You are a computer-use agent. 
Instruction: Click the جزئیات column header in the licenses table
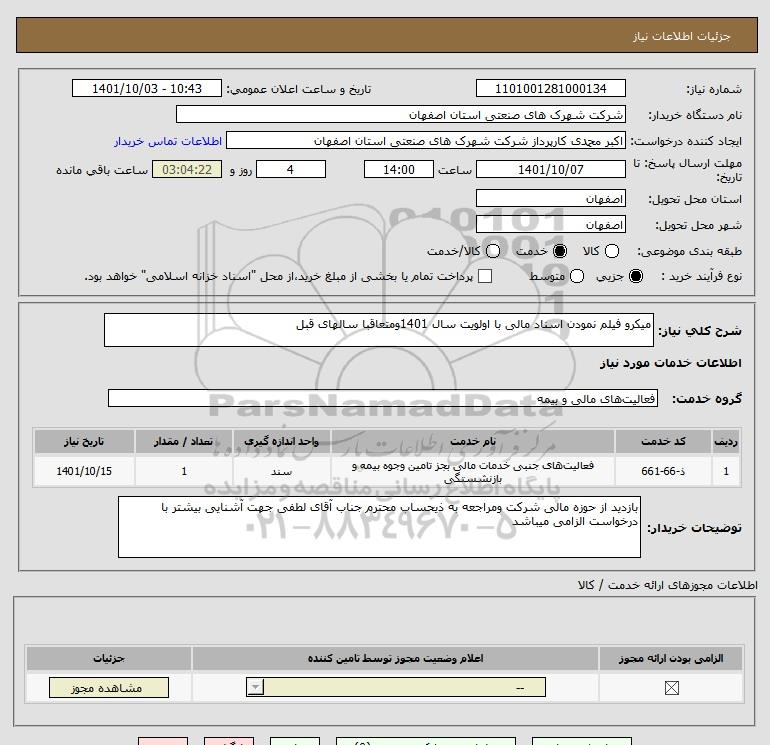tap(109, 658)
